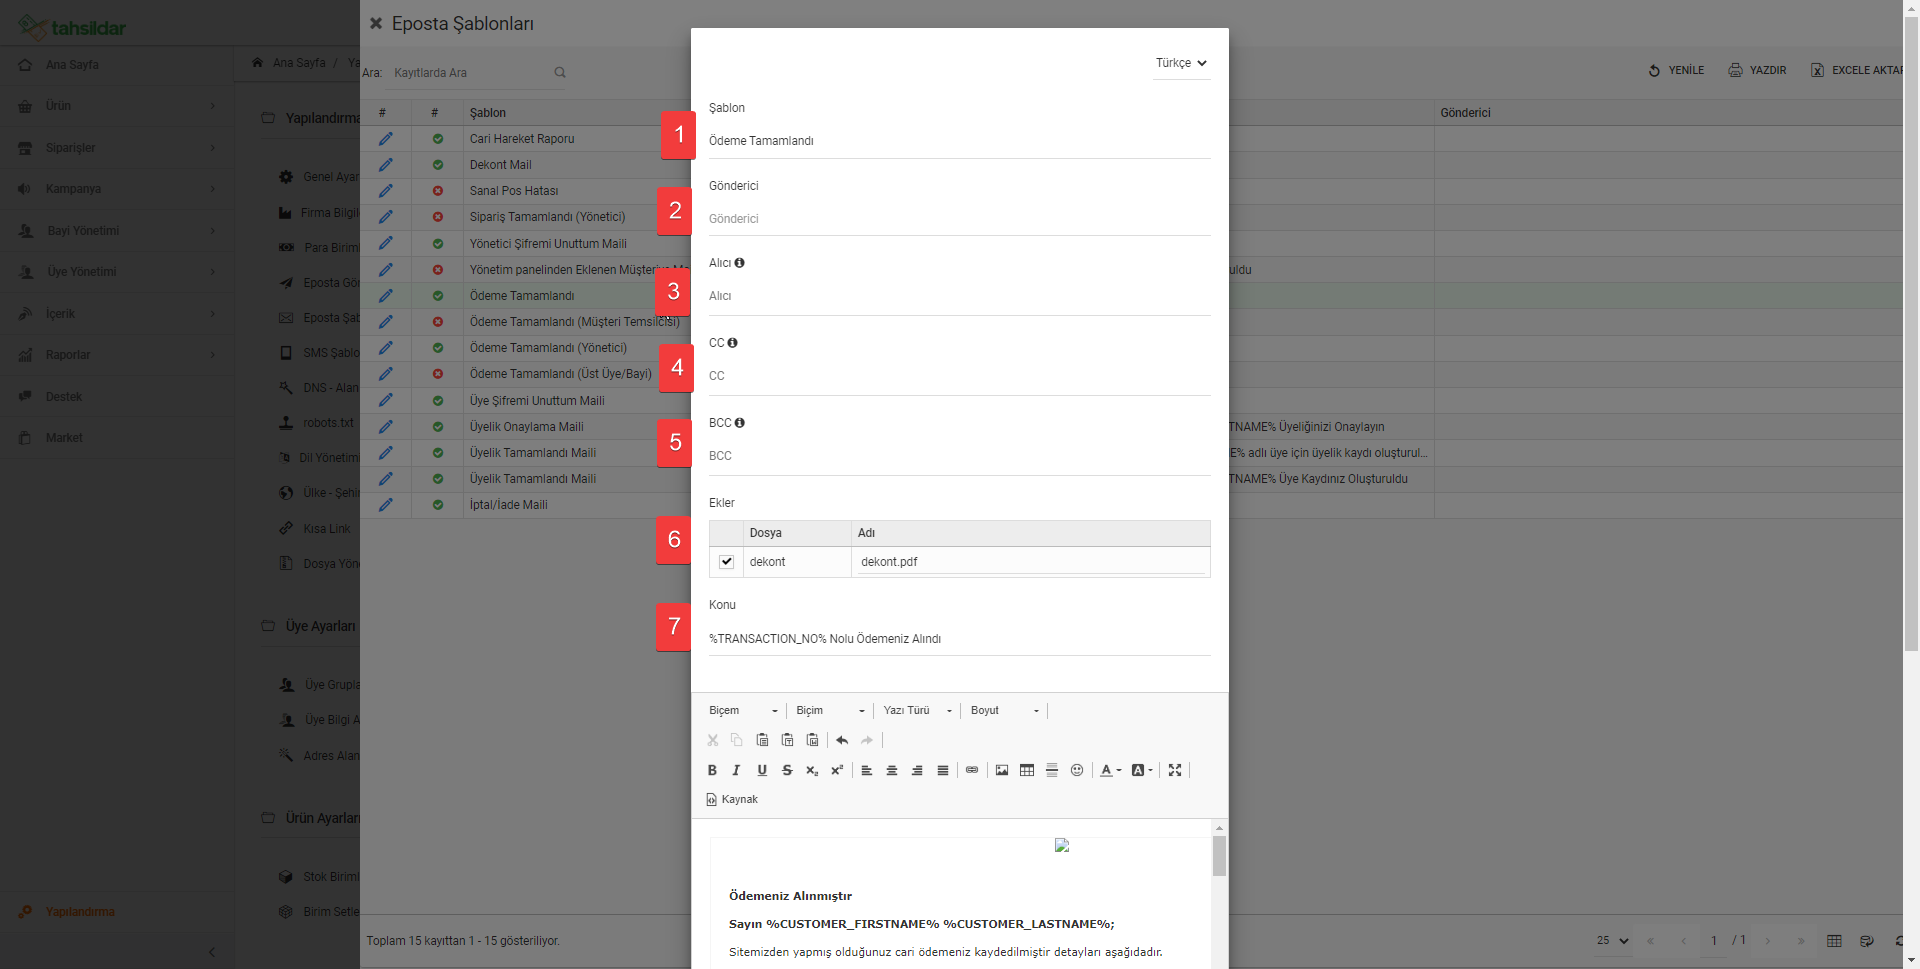The width and height of the screenshot is (1920, 969).
Task: Open the Yazı Türü font dropdown
Action: (x=917, y=710)
